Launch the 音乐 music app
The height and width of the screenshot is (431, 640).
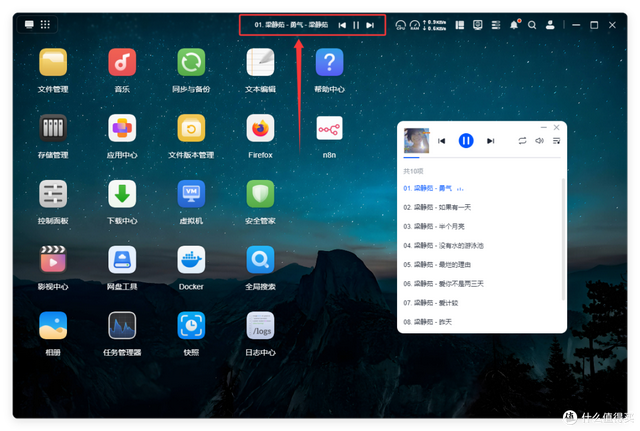coord(122,62)
